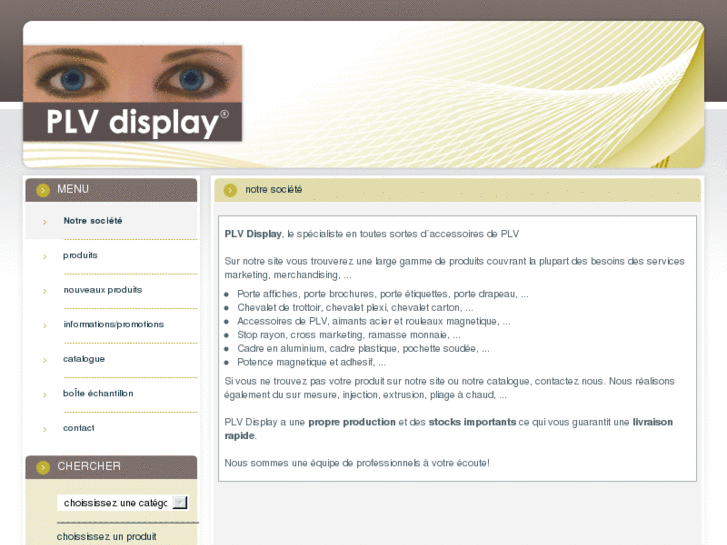Go to 'nouveaux produits' in menu
This screenshot has height=545, width=727.
point(102,290)
